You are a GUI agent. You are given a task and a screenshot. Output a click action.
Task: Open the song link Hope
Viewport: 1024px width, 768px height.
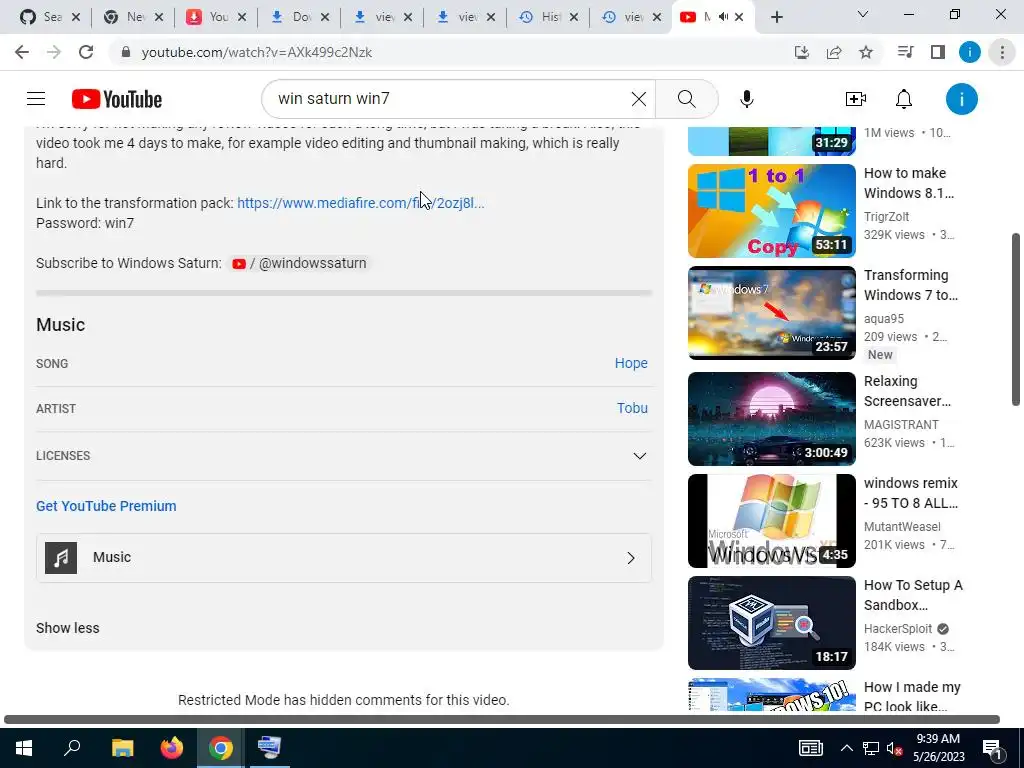click(x=631, y=363)
